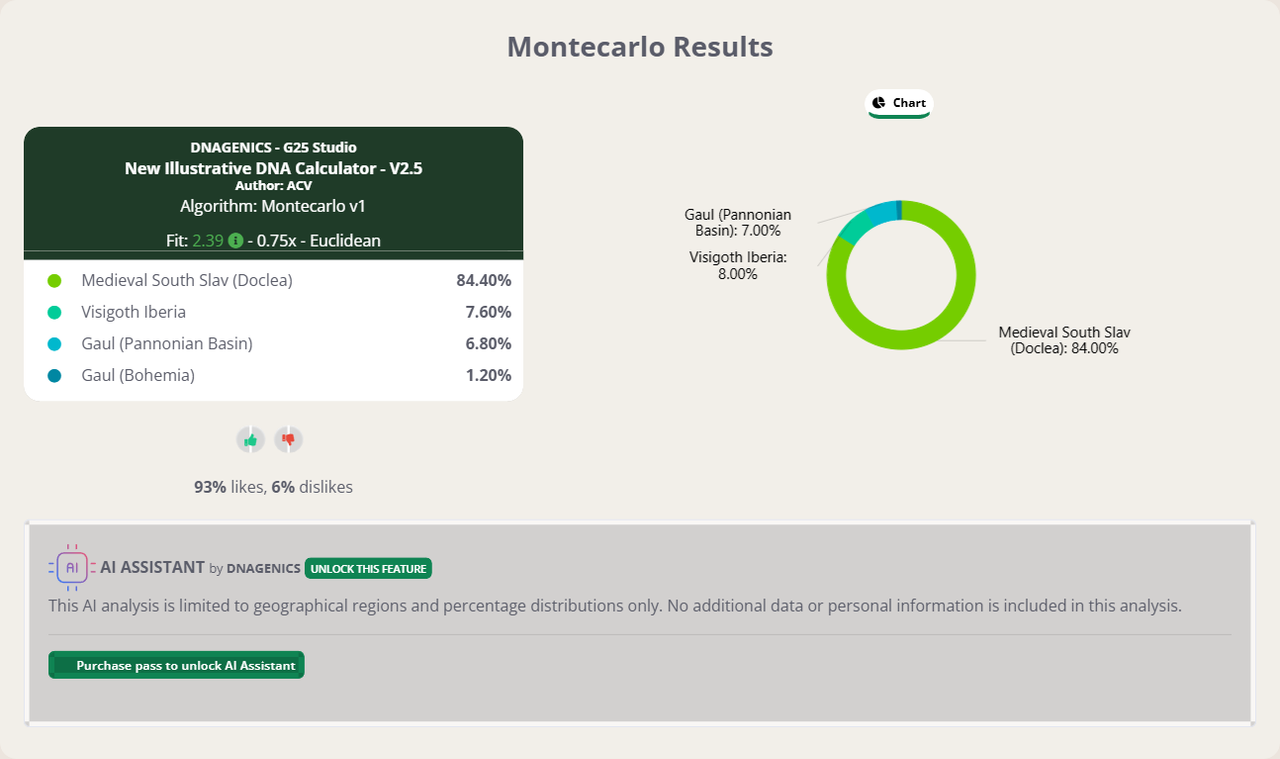Select the Gaul (Bohemia) result row

[273, 376]
